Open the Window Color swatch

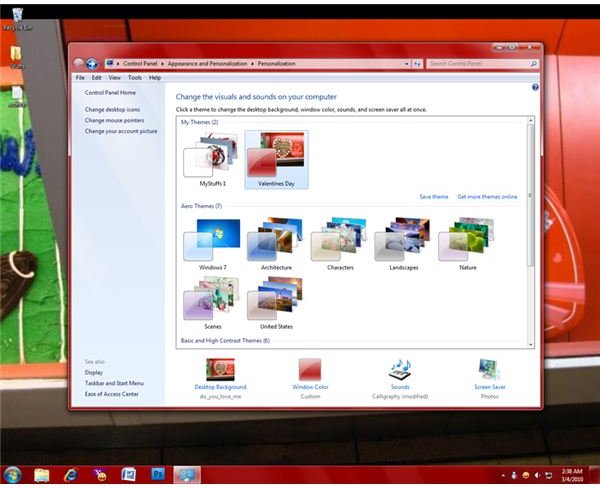[310, 369]
